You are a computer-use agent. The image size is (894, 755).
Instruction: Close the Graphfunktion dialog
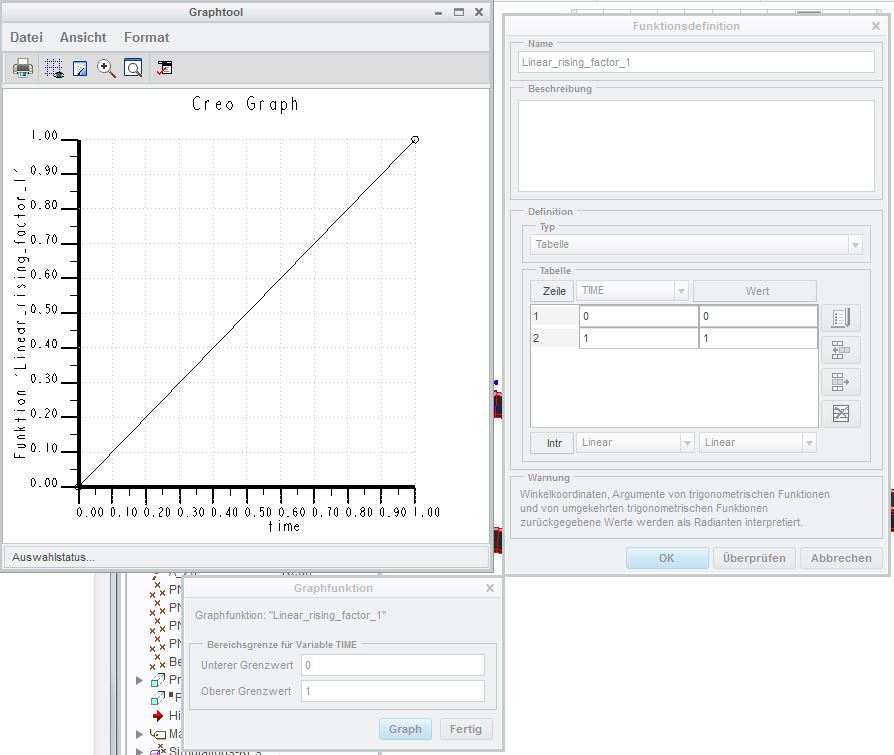[x=490, y=588]
